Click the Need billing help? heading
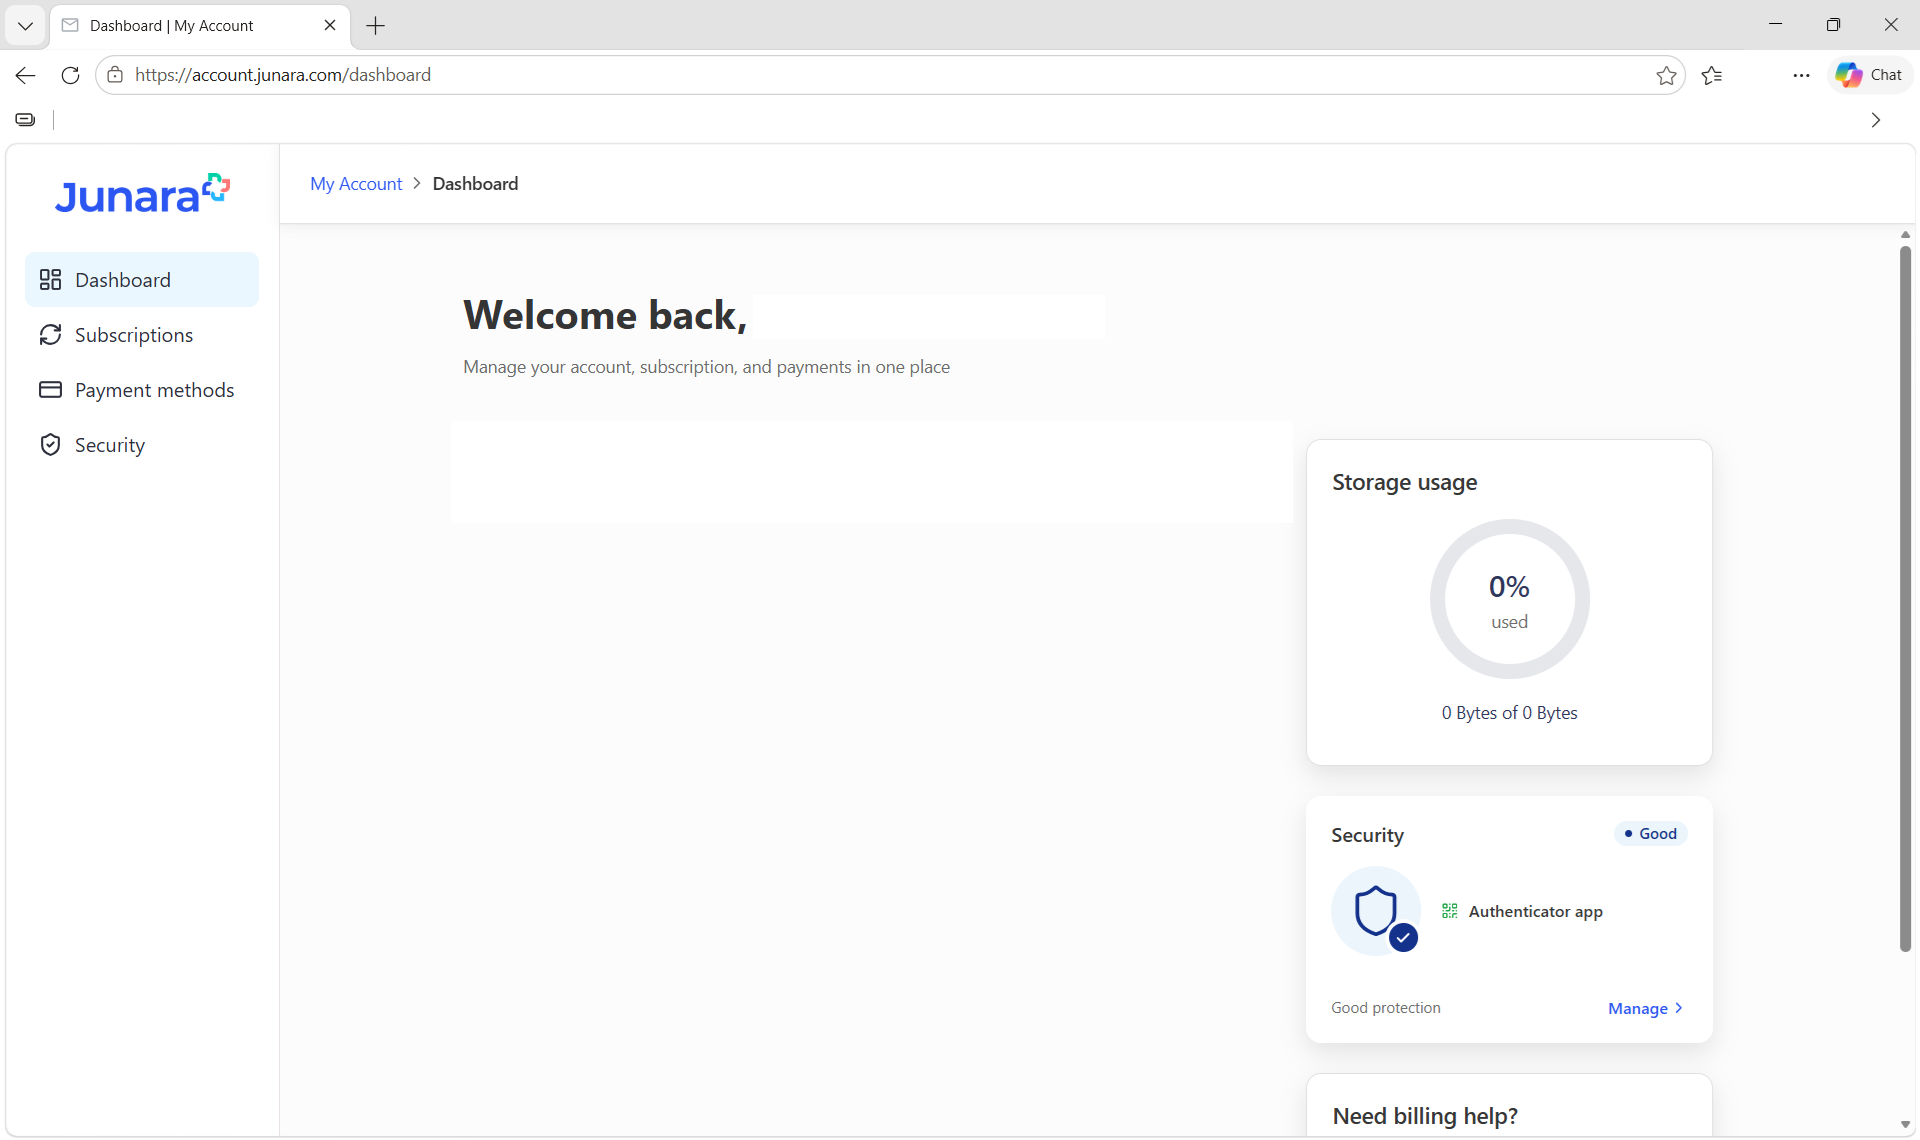Image resolution: width=1920 pixels, height=1140 pixels. point(1425,1116)
